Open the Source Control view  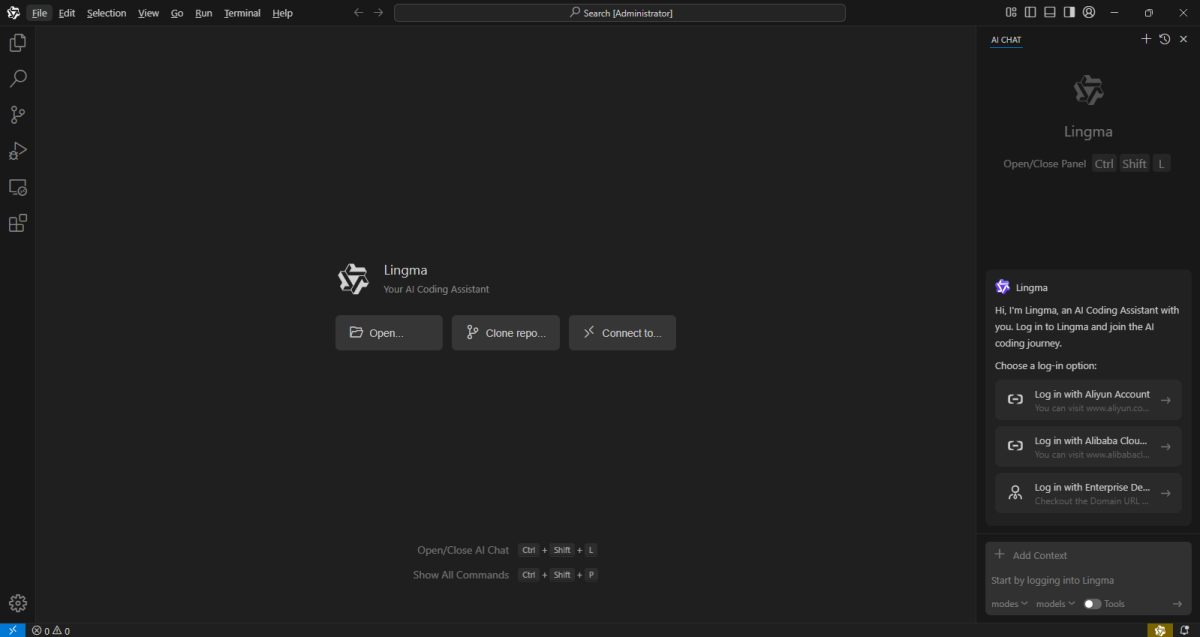pyautogui.click(x=17, y=115)
